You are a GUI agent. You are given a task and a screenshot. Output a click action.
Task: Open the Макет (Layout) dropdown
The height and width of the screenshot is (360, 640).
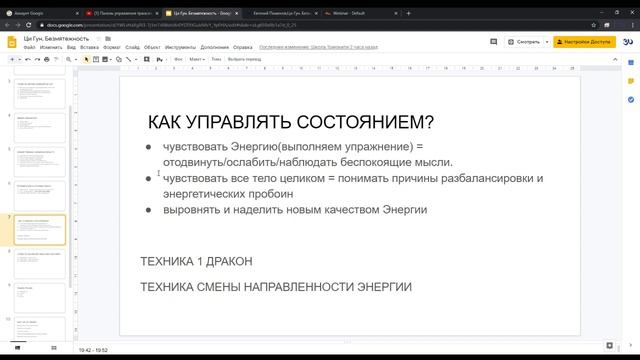pos(197,59)
